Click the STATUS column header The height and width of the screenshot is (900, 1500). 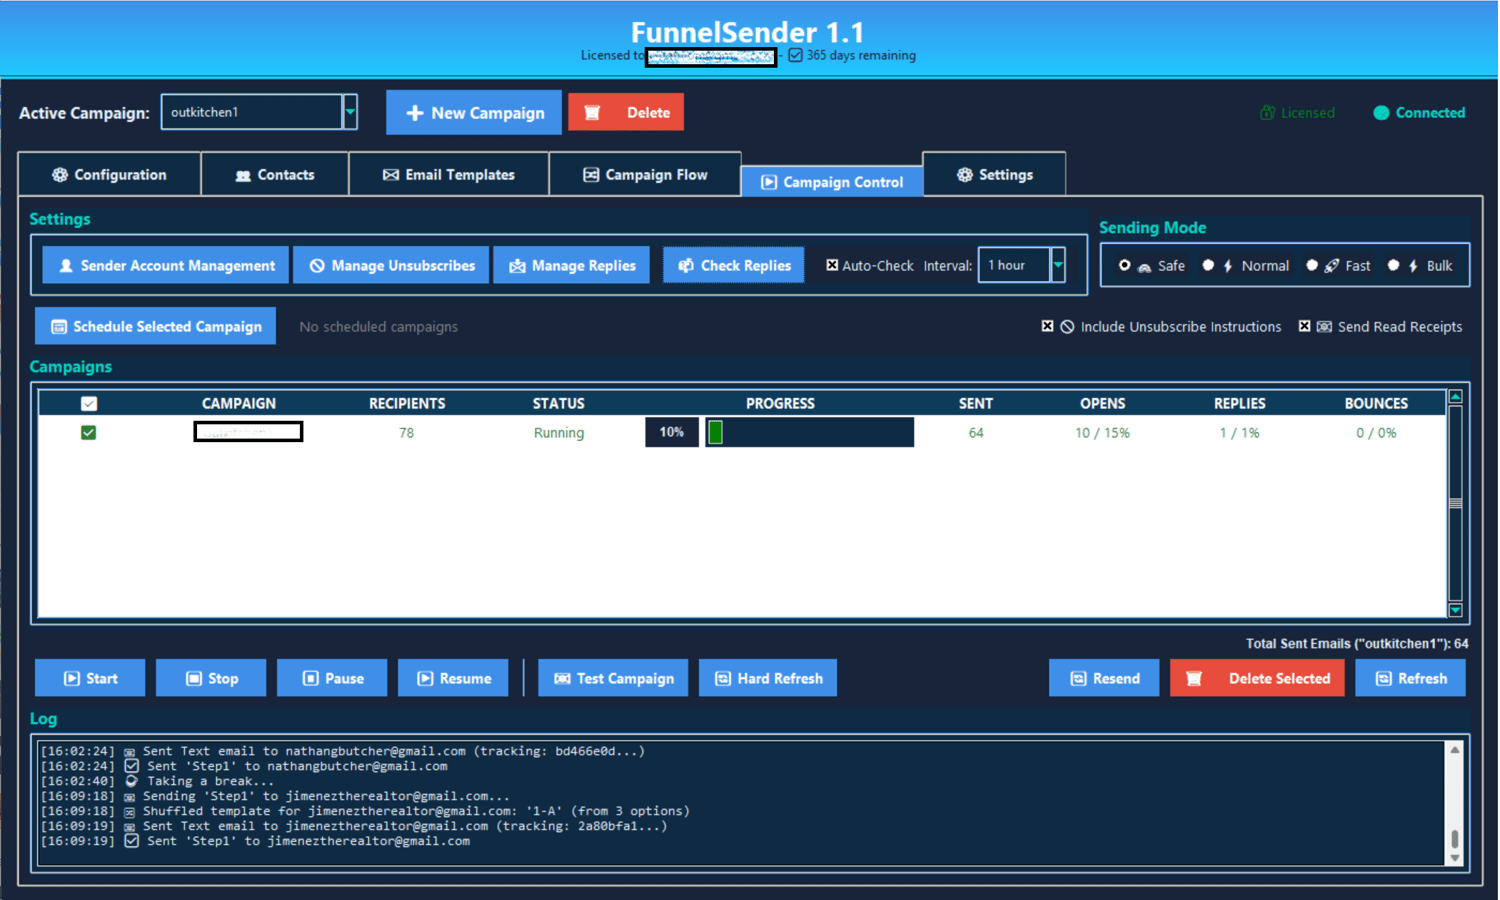559,404
